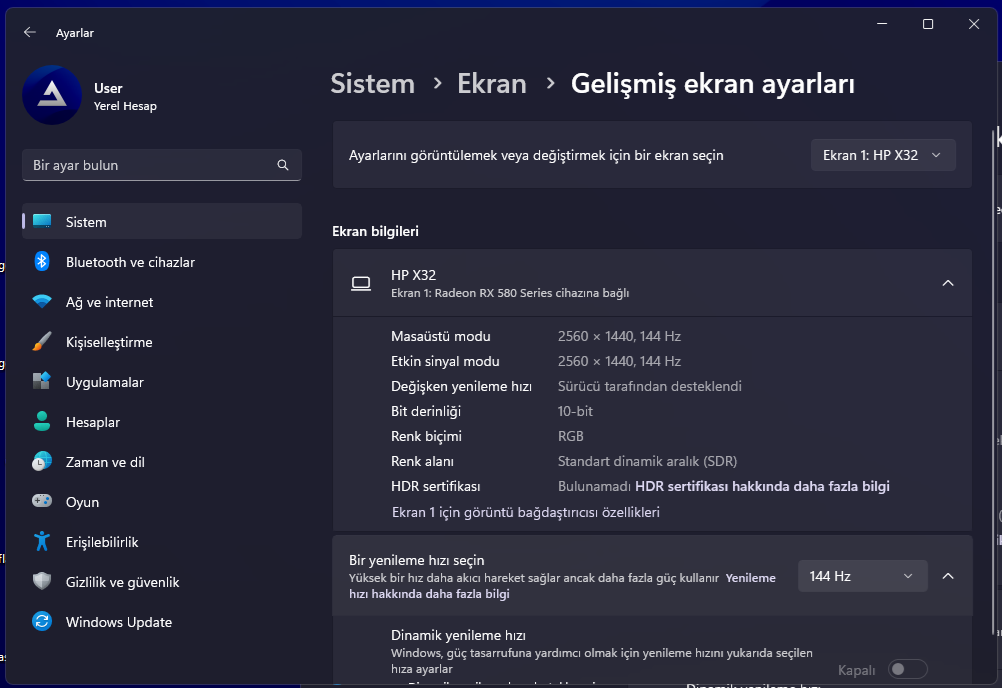Click the User Yerel Hesap name

point(125,96)
